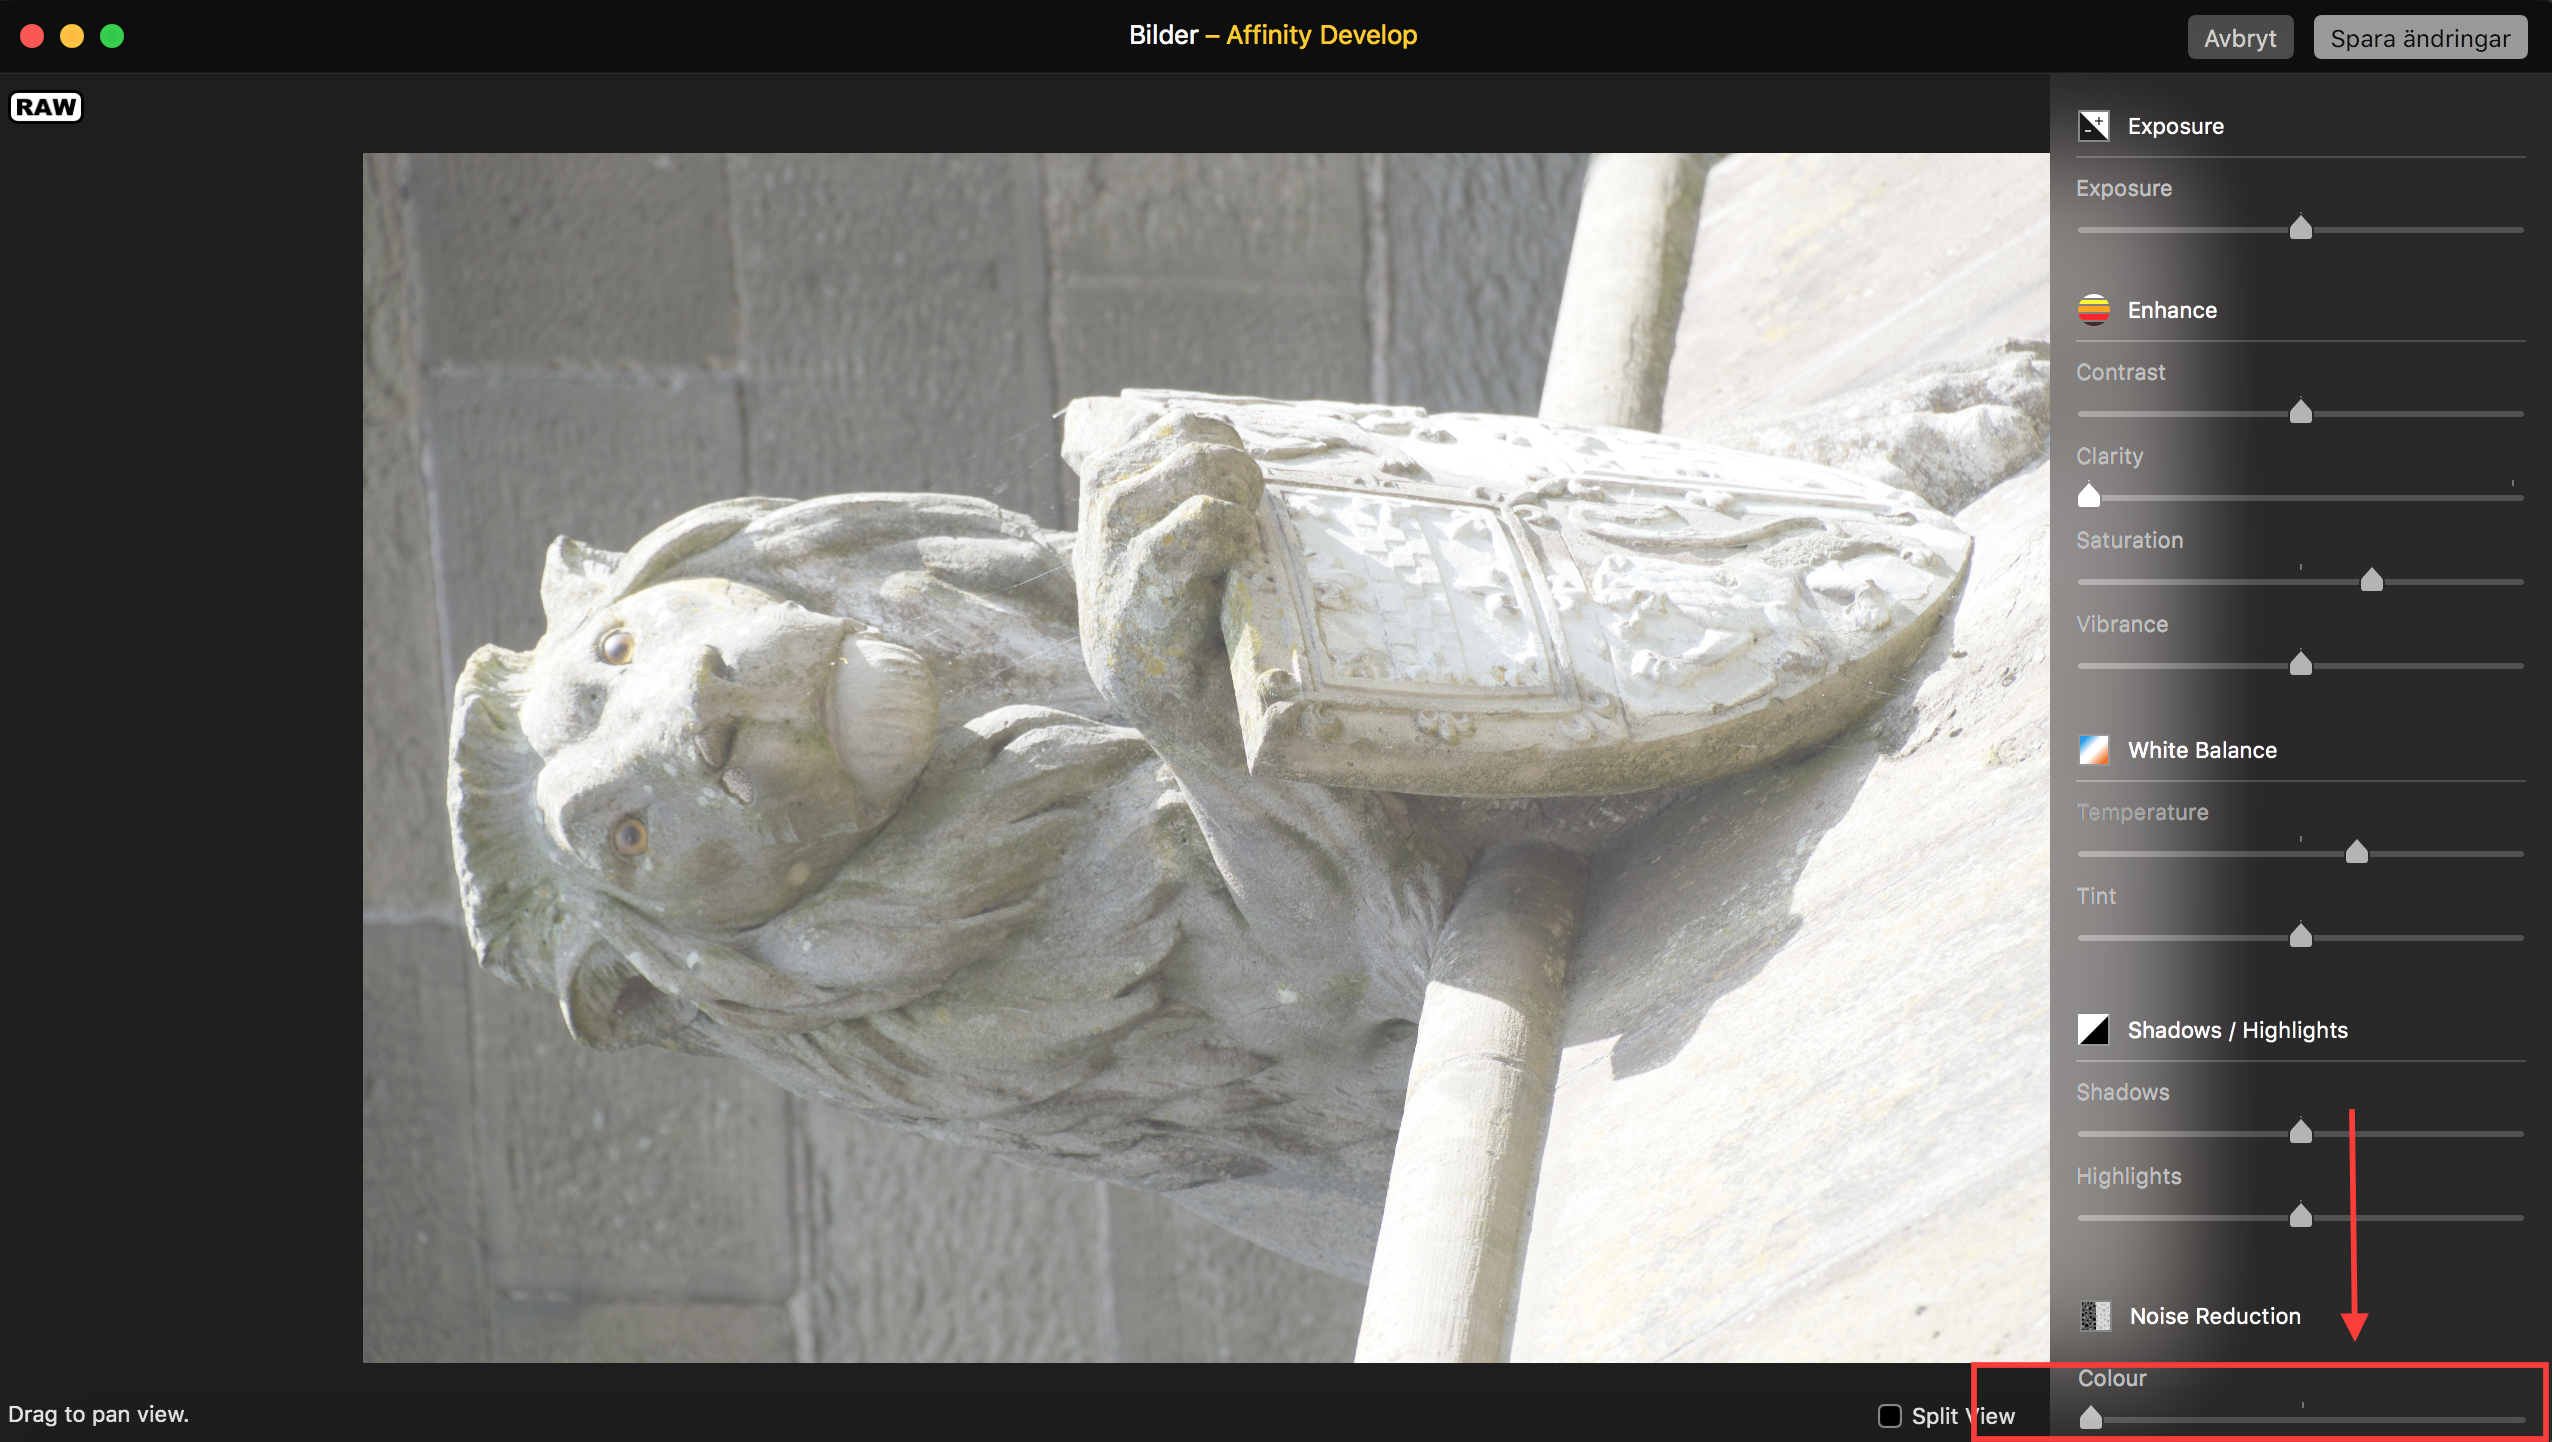Click the Tint slider handle
This screenshot has height=1442, width=2552.
(2301, 936)
